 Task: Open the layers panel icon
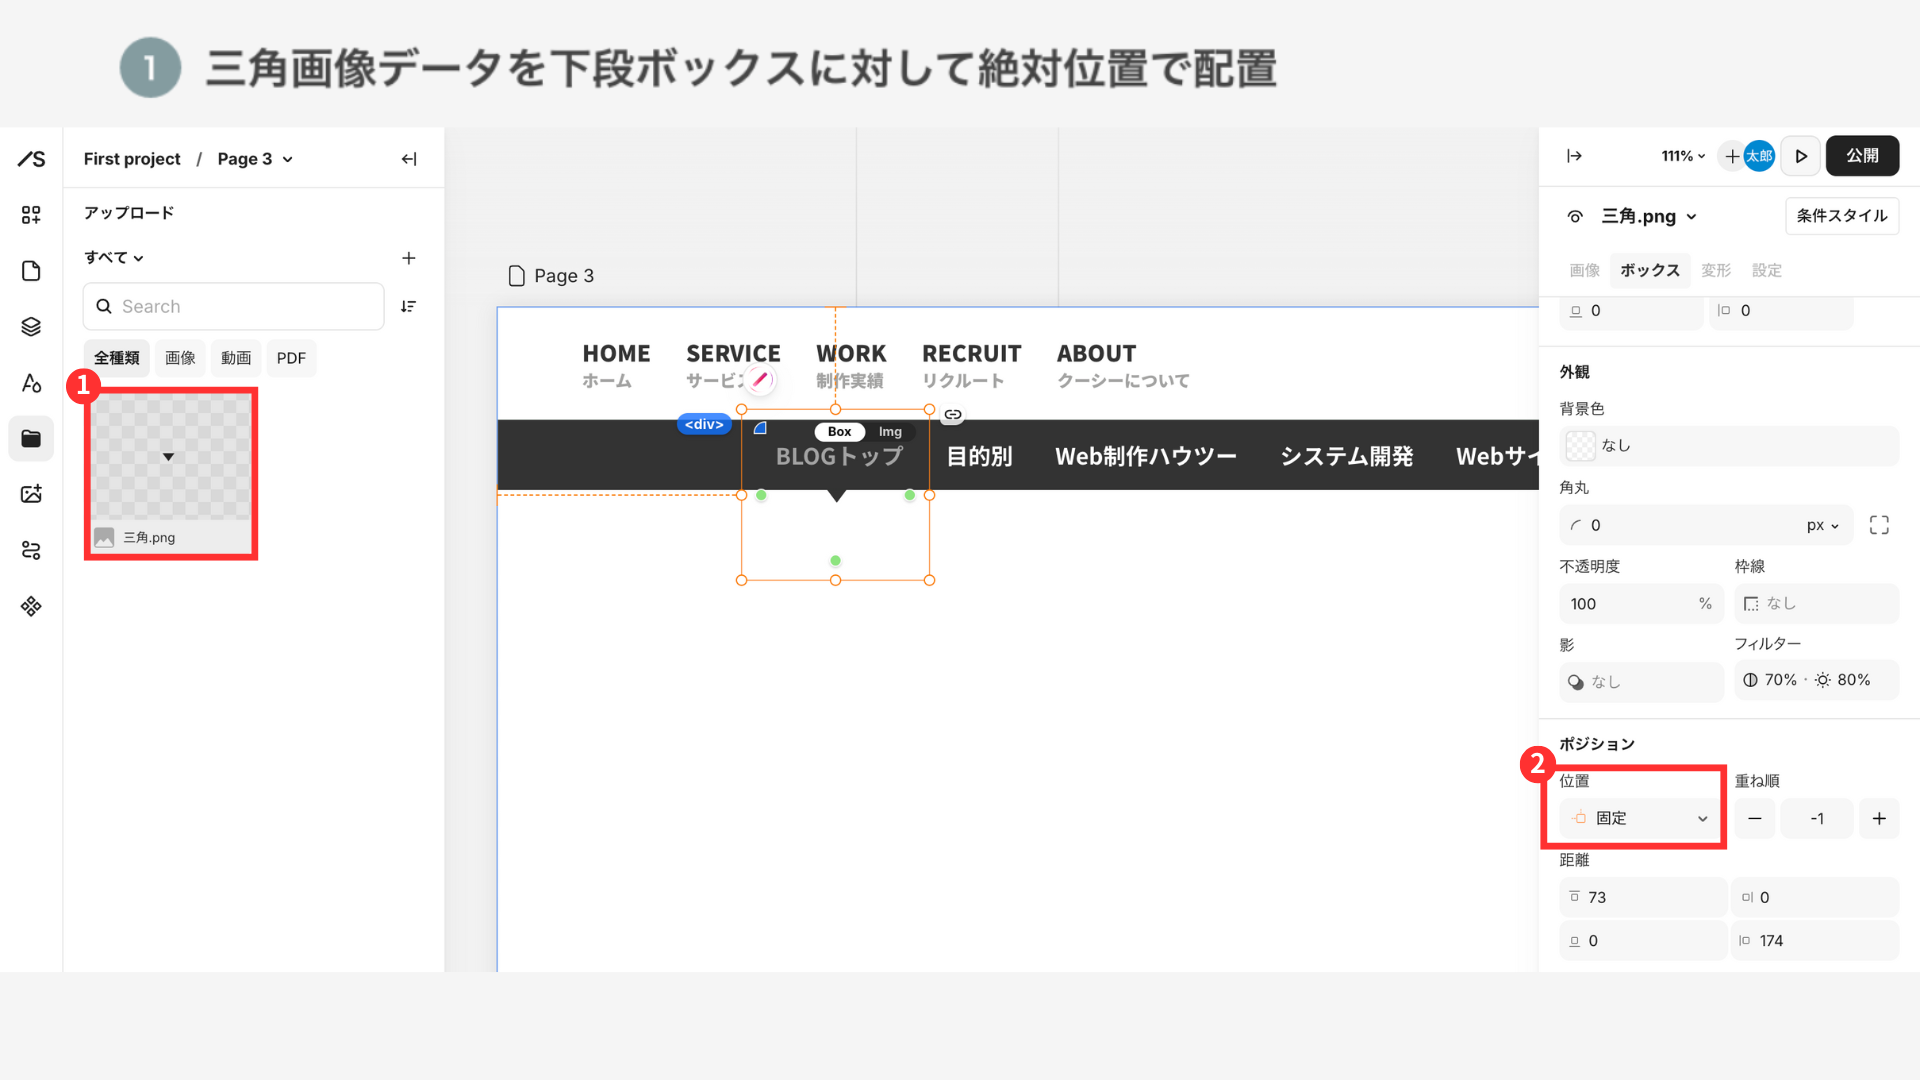click(x=31, y=326)
